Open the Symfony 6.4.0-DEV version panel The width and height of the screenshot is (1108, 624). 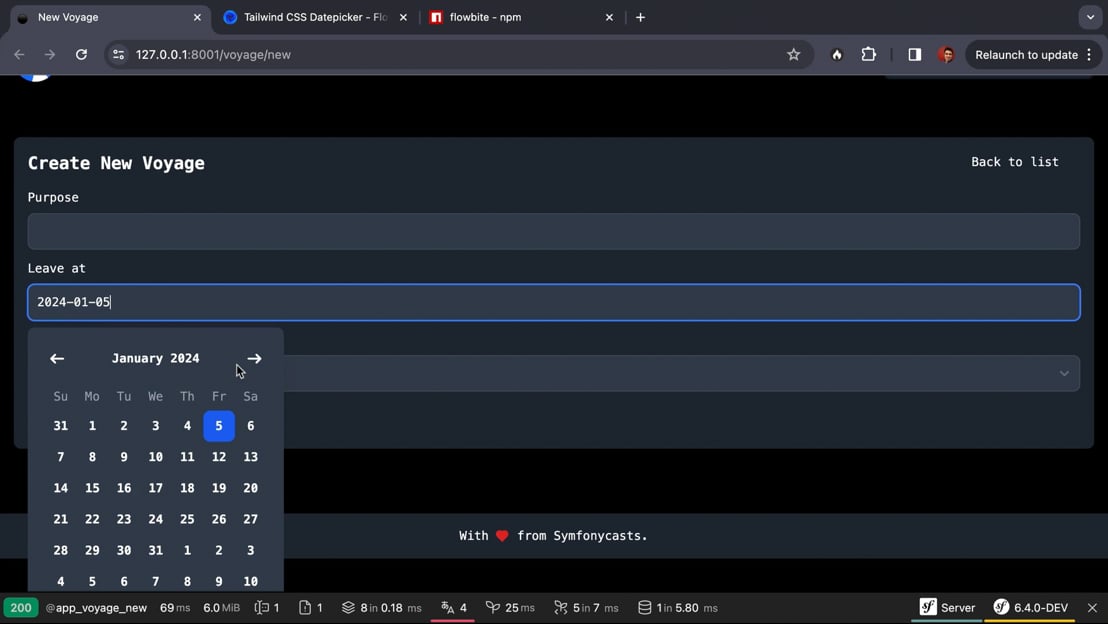1030,608
